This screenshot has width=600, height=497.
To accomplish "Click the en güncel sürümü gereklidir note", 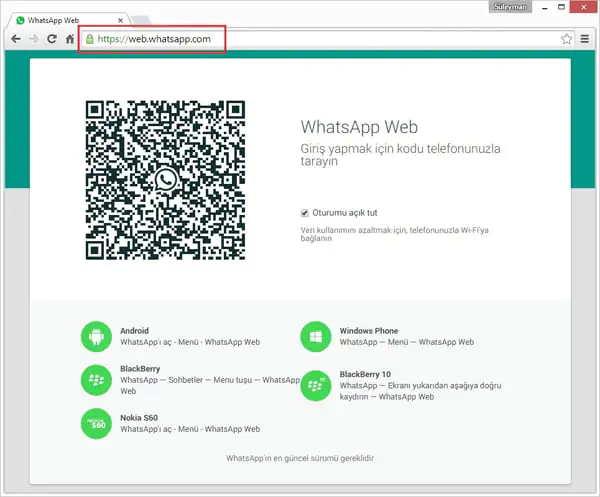I will (300, 458).
